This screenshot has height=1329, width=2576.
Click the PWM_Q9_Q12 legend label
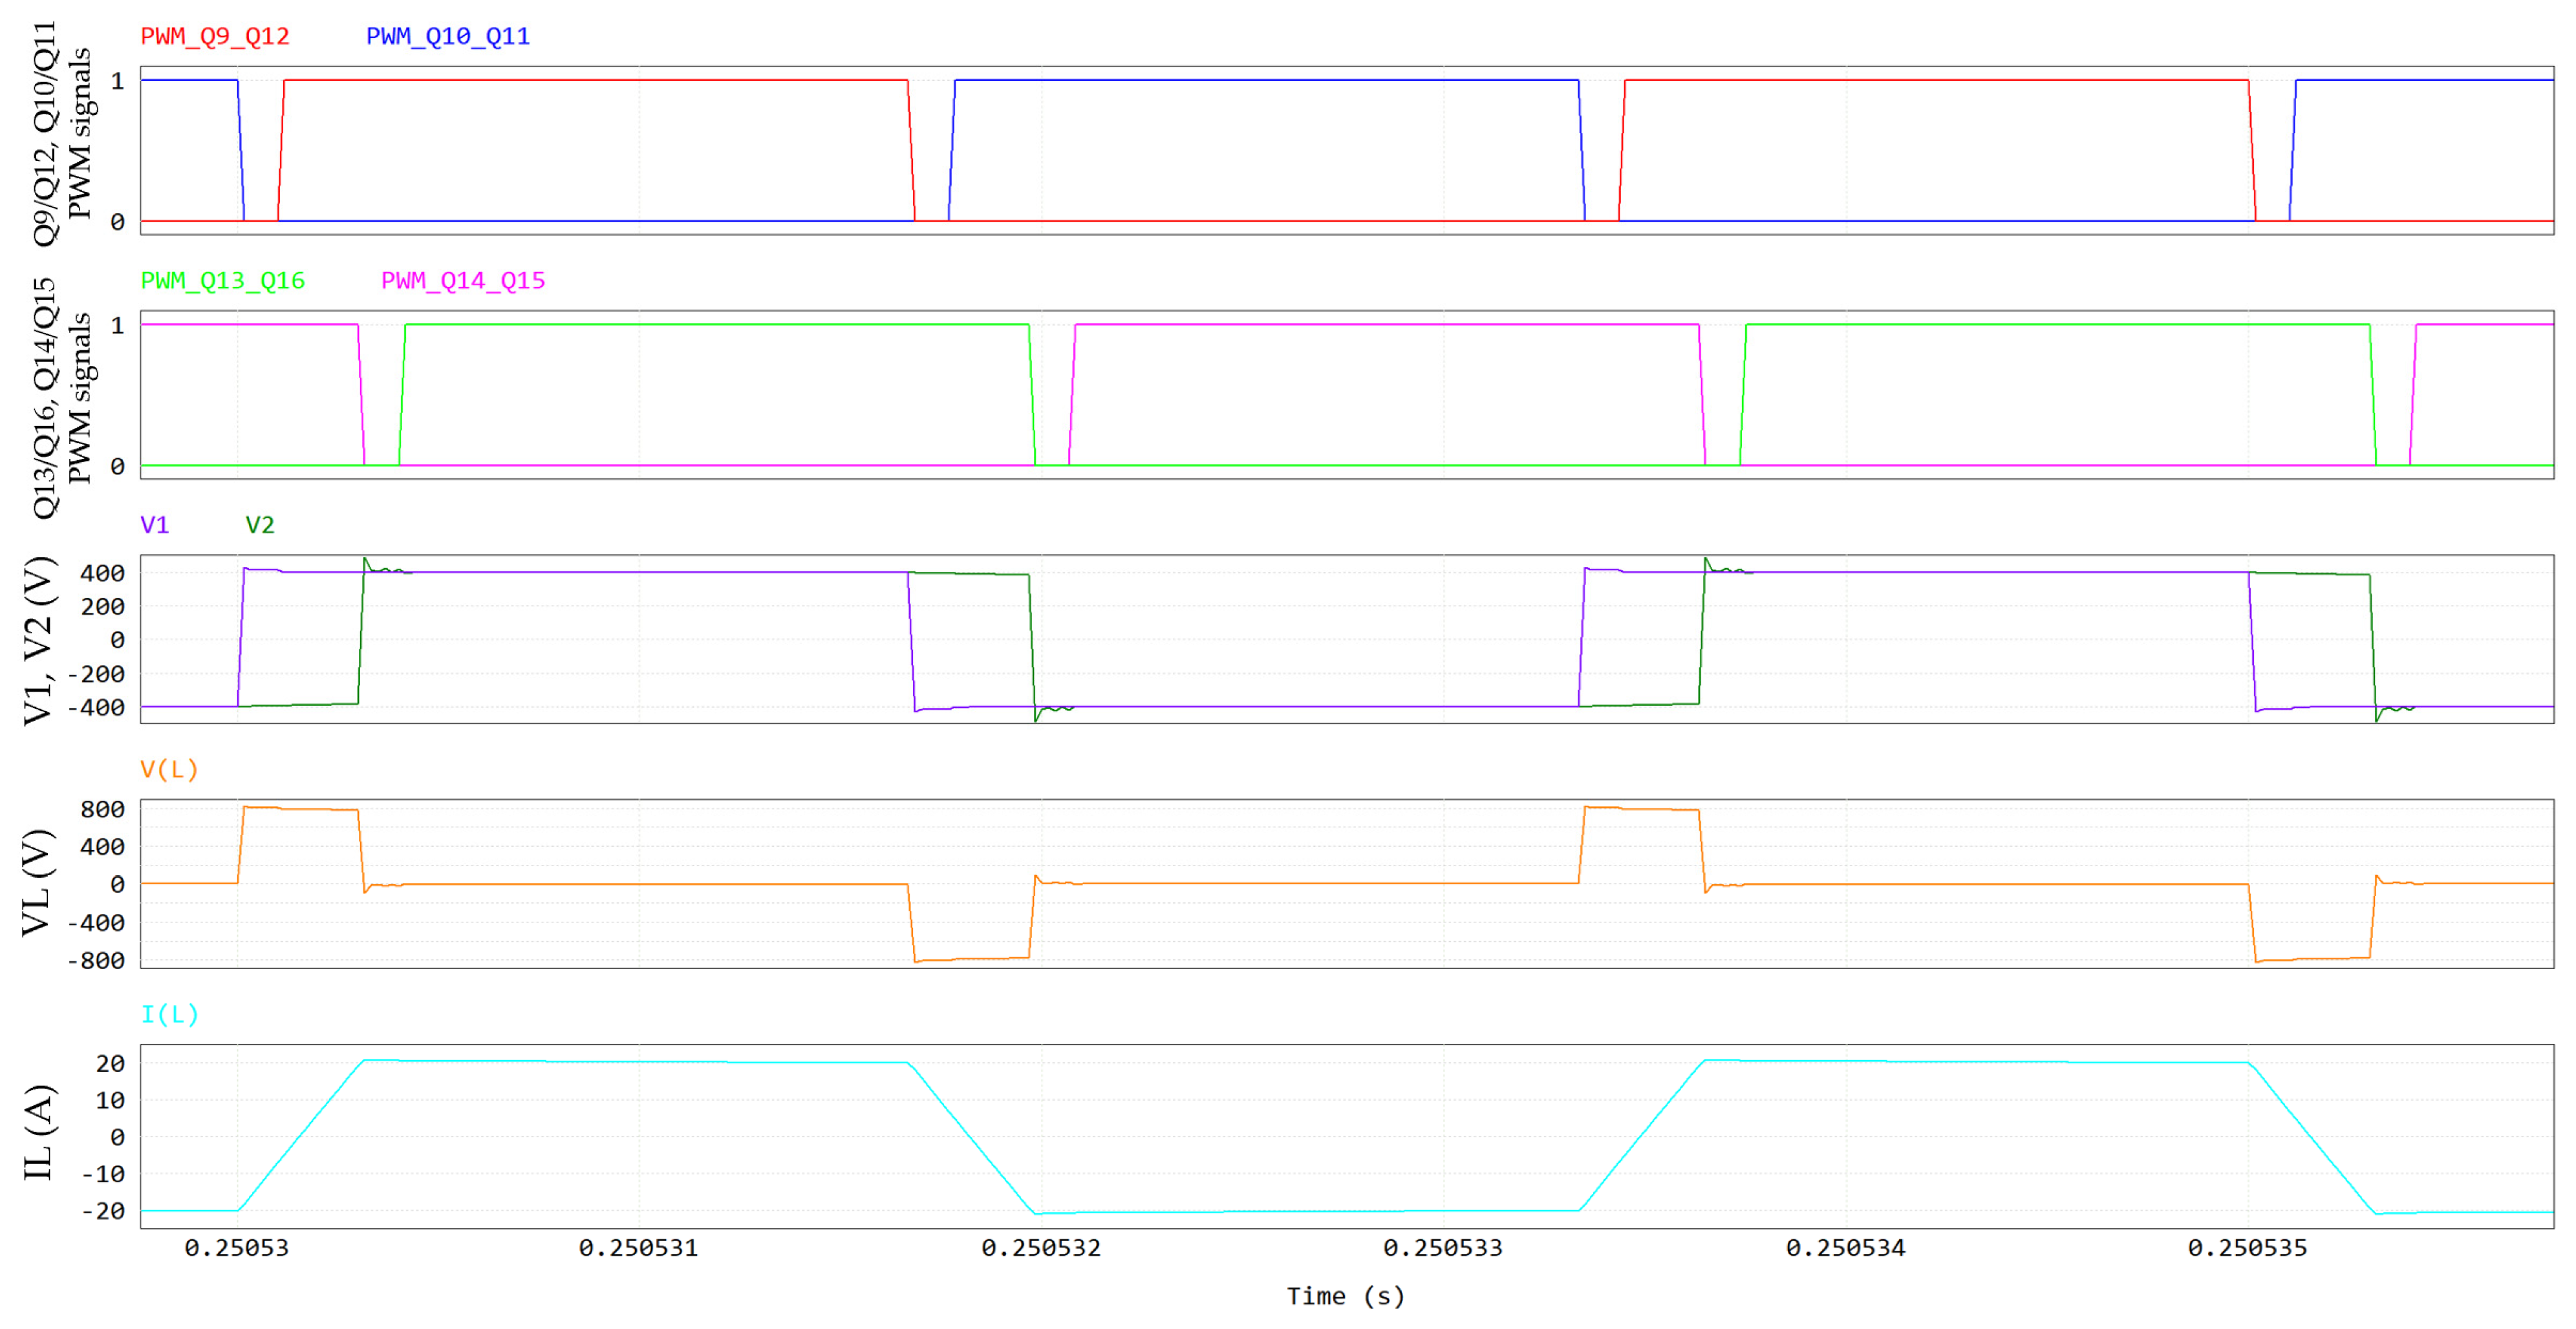tap(215, 36)
